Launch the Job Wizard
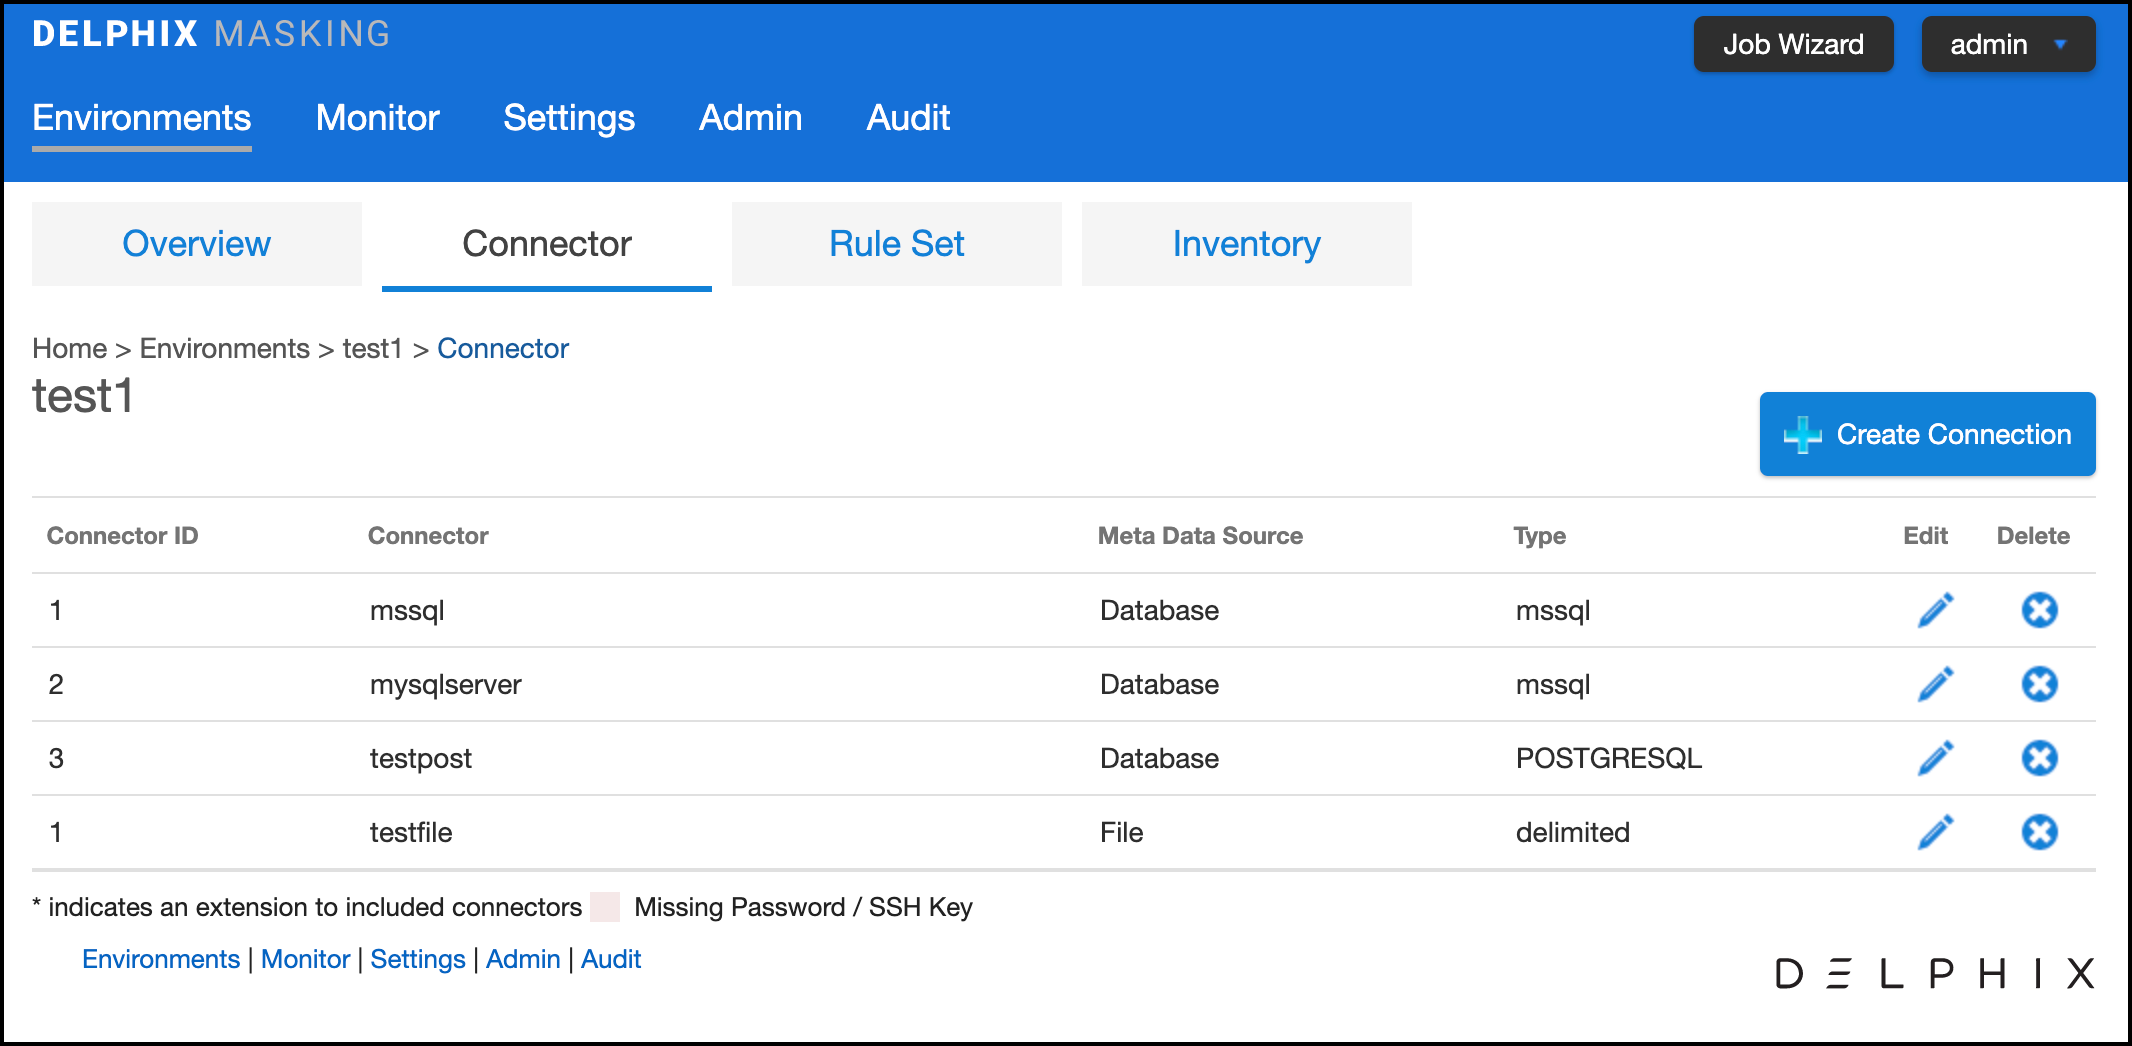Image resolution: width=2132 pixels, height=1046 pixels. pos(1793,43)
